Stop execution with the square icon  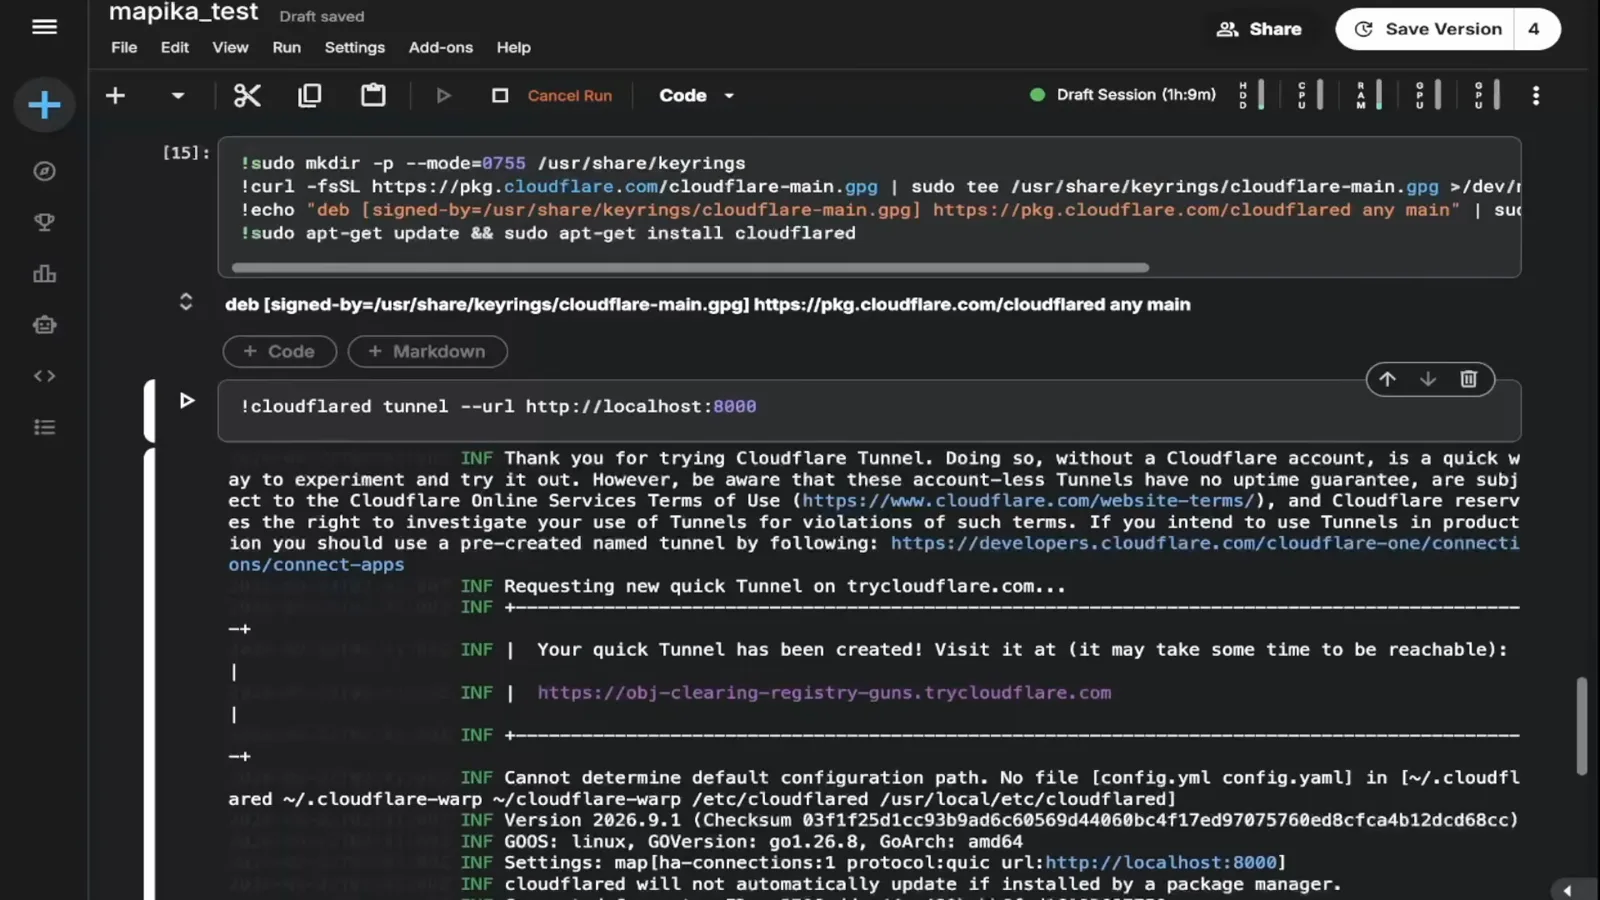pyautogui.click(x=500, y=96)
